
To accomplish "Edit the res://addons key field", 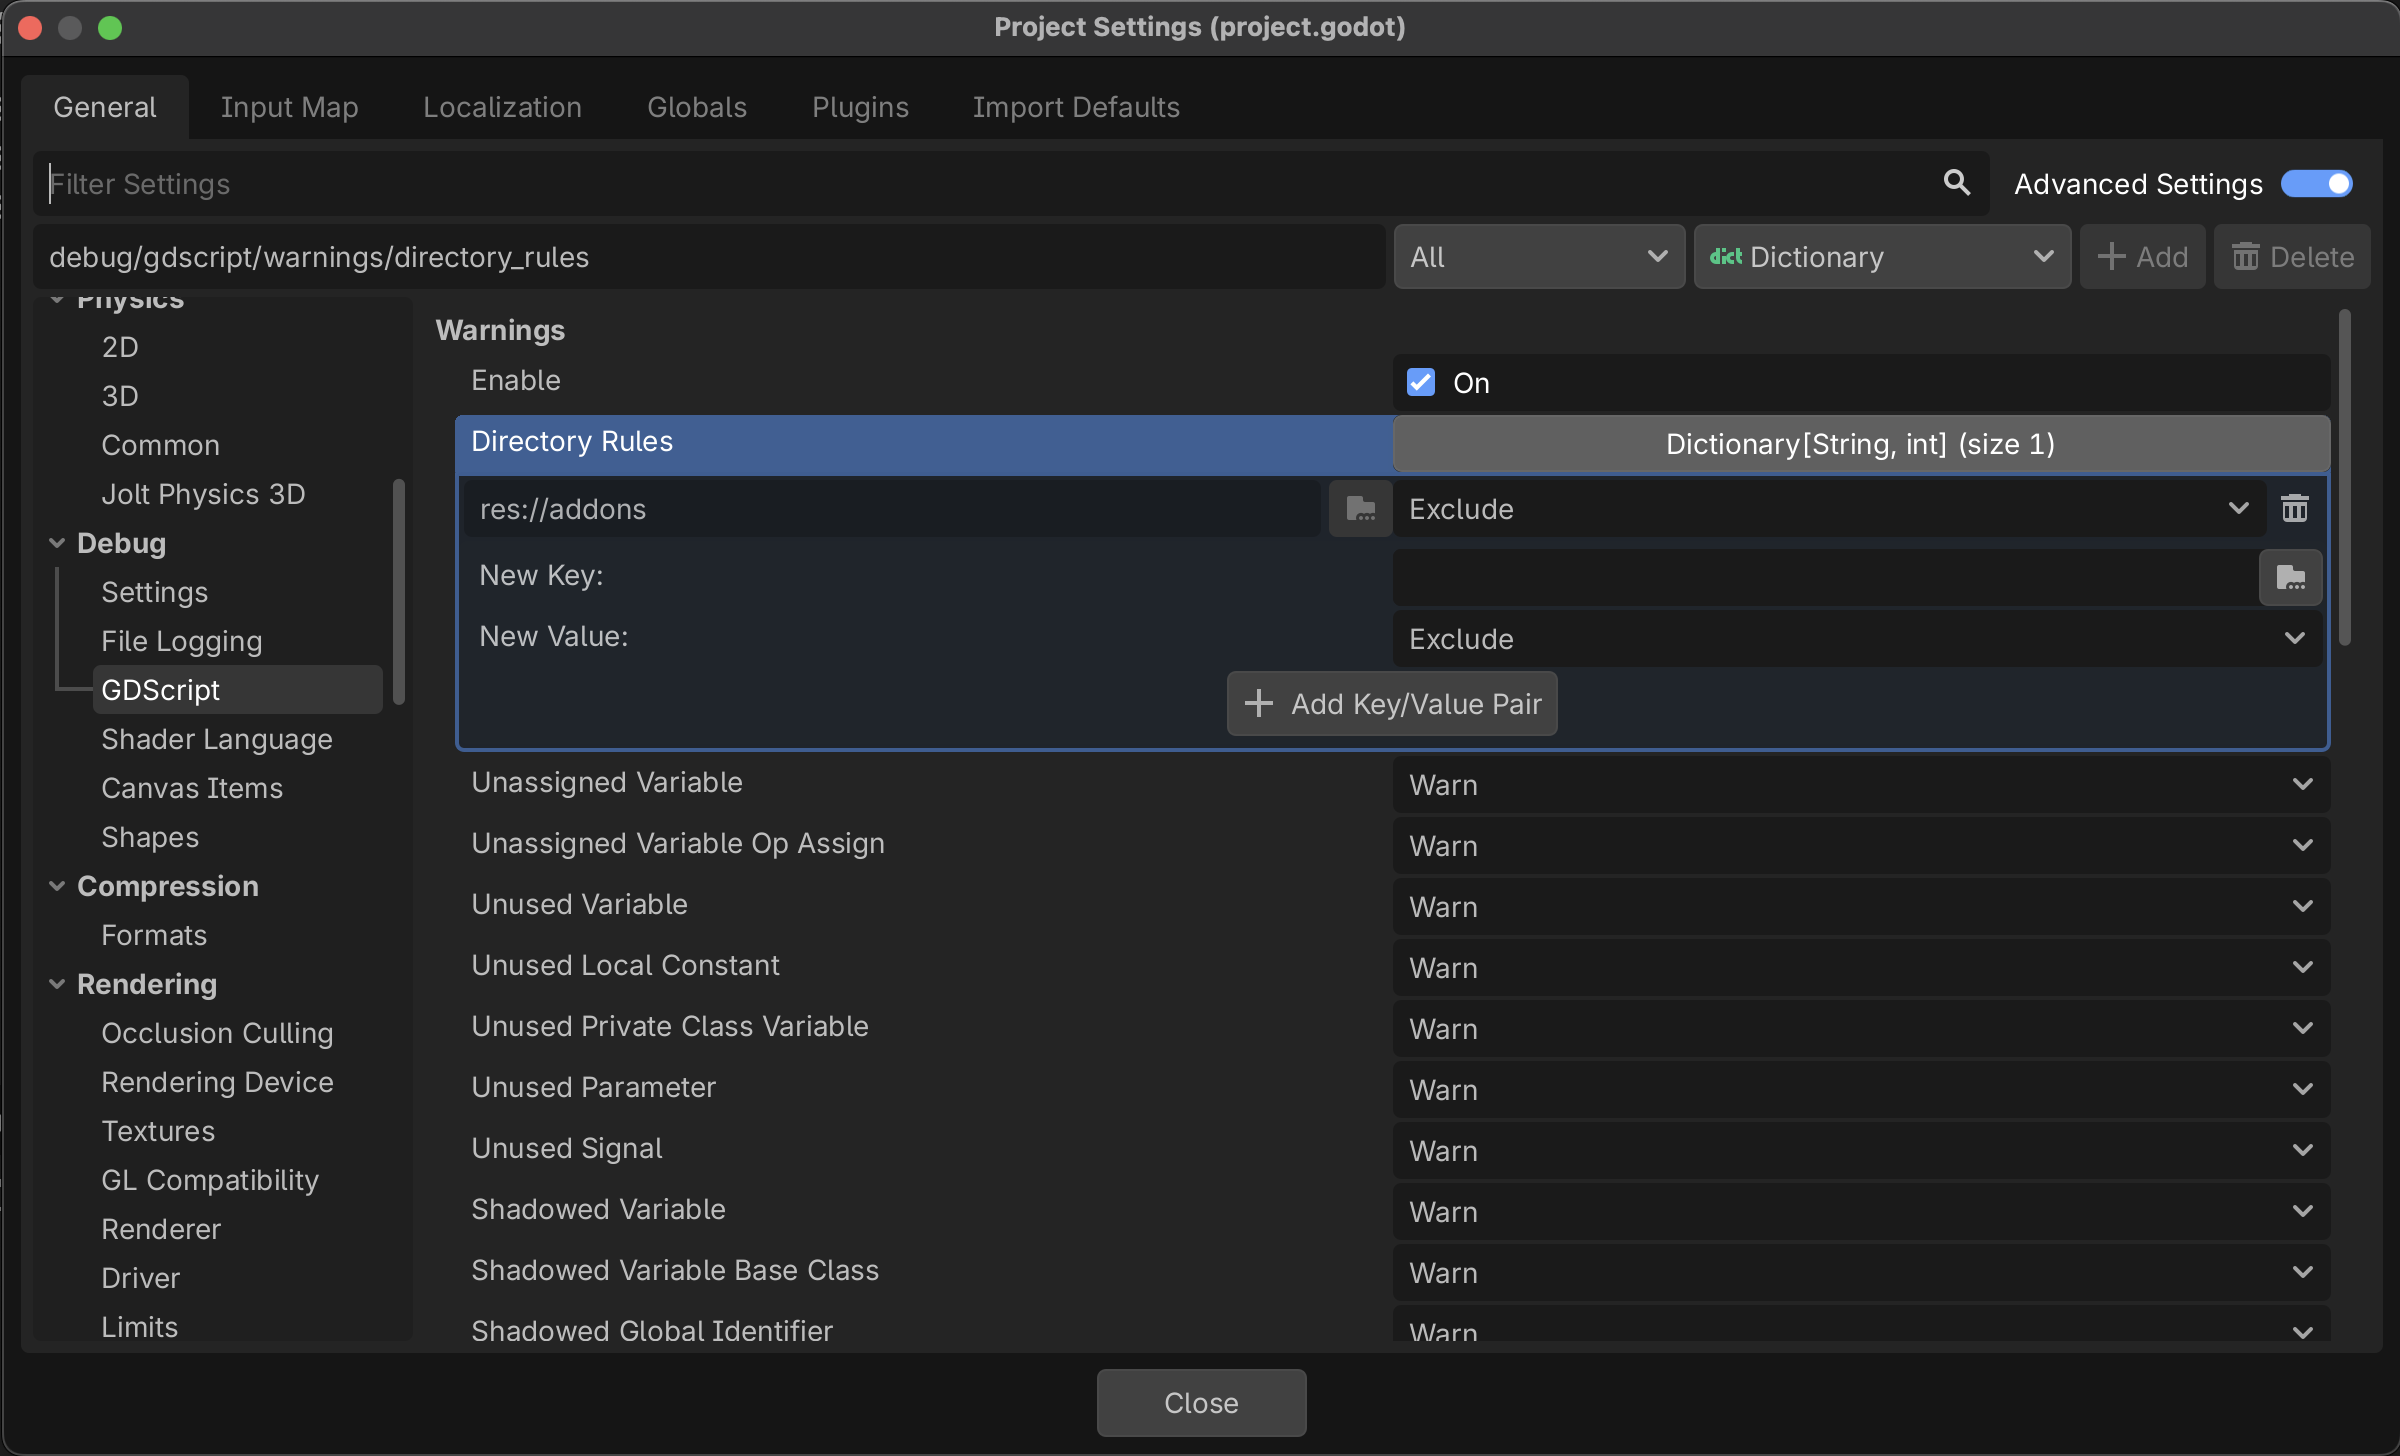I will coord(892,509).
